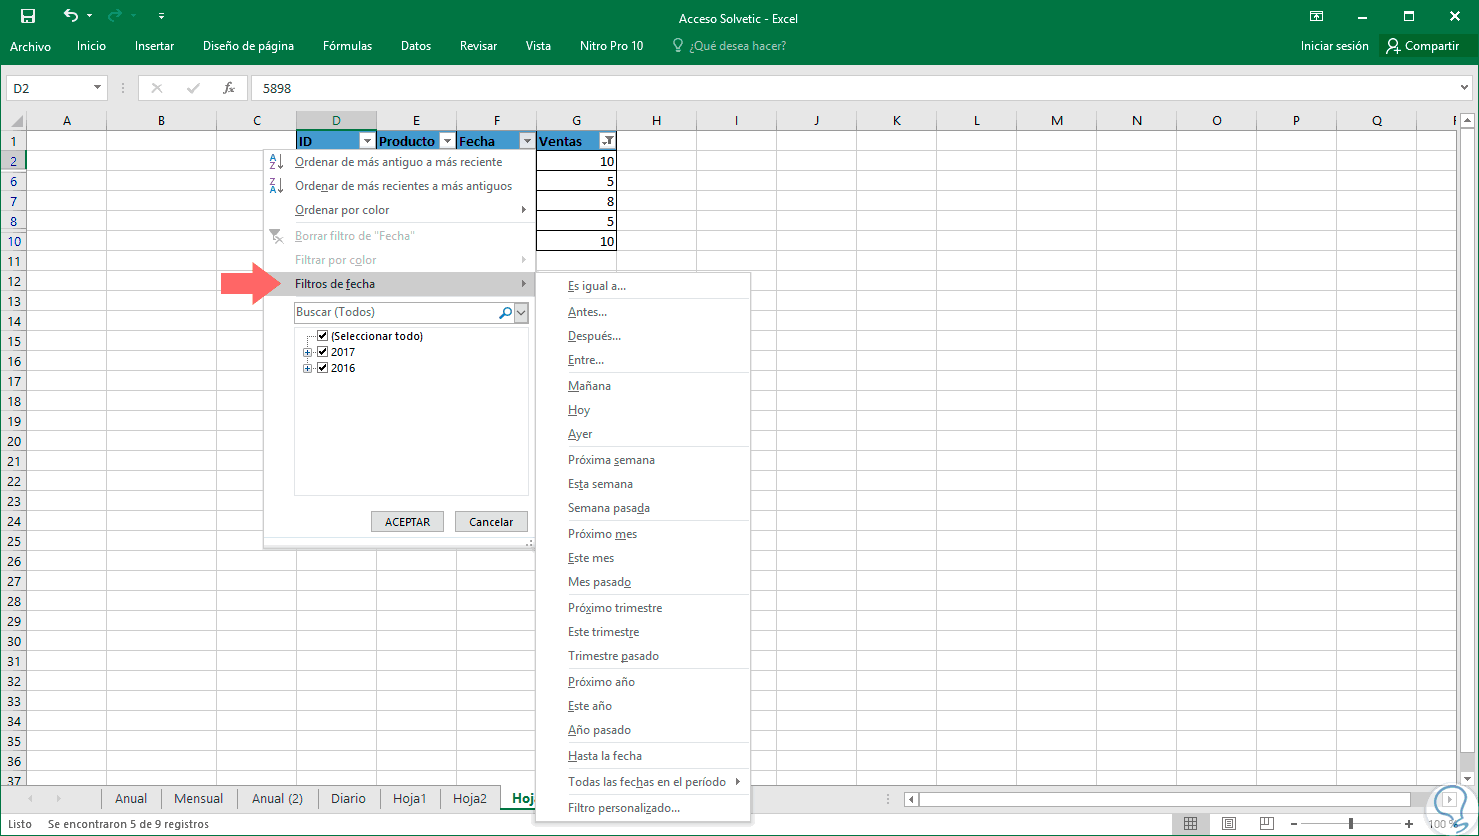
Task: Click the insert function fx icon
Action: (x=229, y=88)
